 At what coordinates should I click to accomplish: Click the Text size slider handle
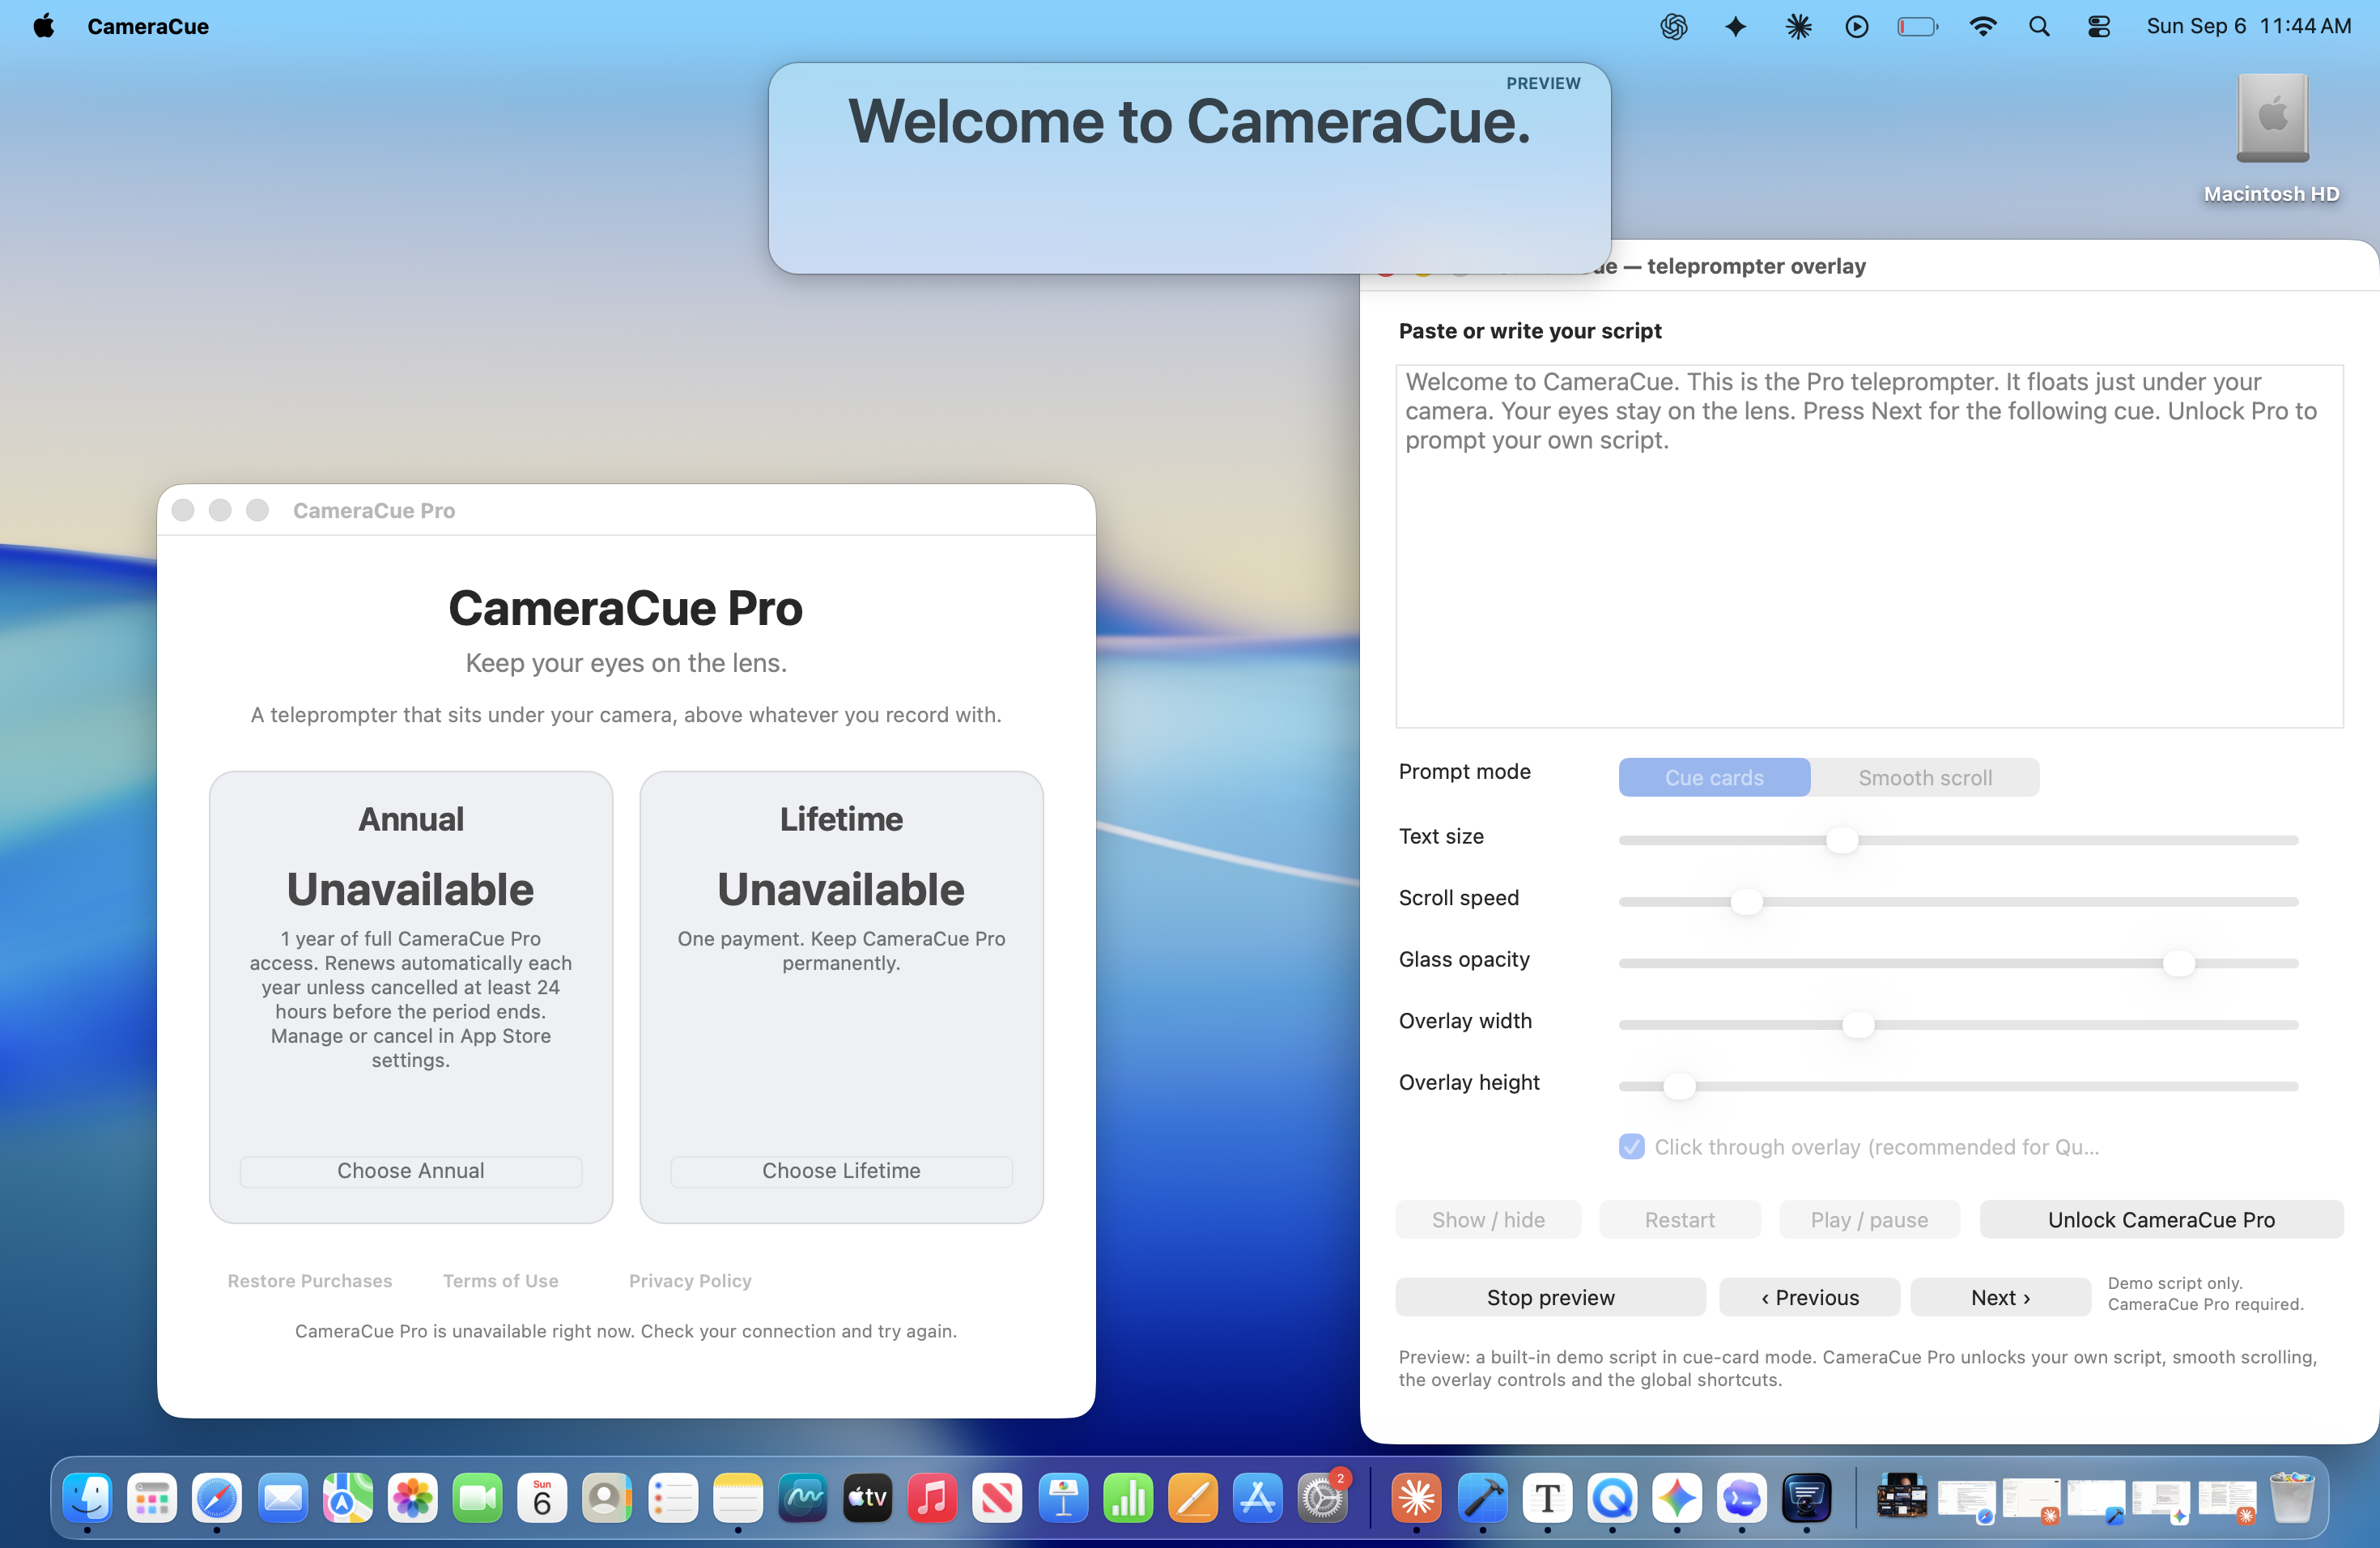tap(1842, 840)
